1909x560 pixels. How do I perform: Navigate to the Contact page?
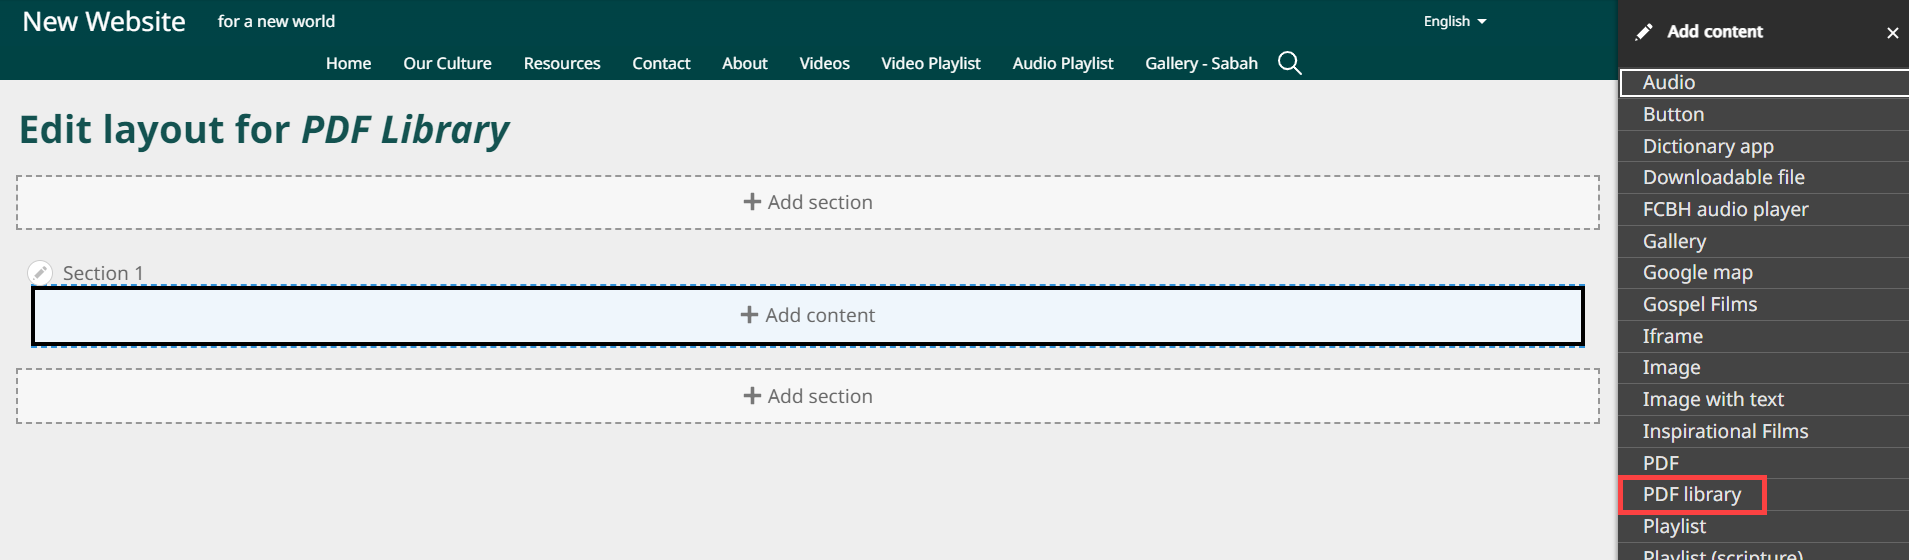[661, 63]
